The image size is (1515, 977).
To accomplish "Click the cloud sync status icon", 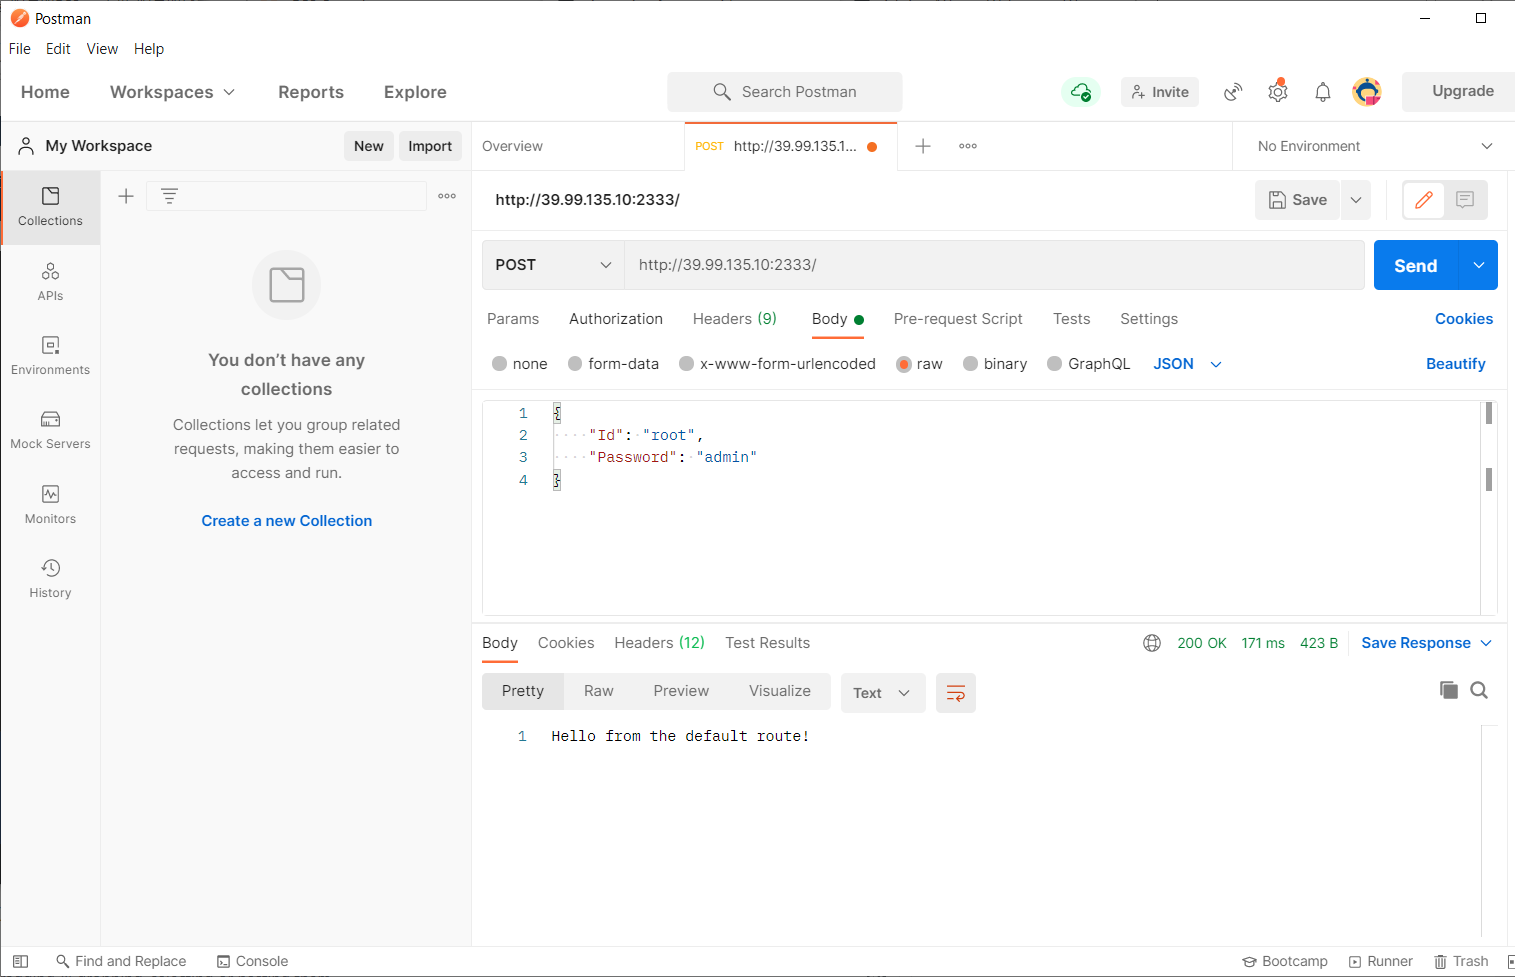I will pyautogui.click(x=1080, y=92).
